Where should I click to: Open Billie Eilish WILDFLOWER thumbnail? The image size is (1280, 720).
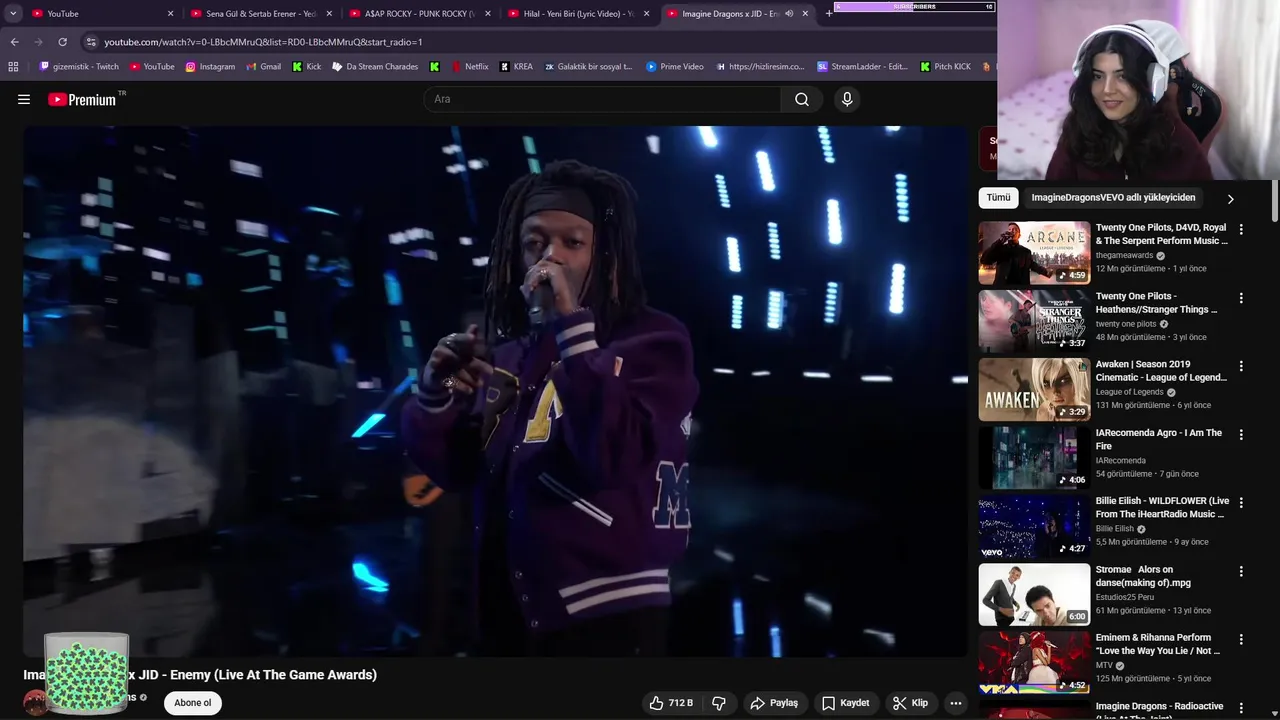point(1034,526)
